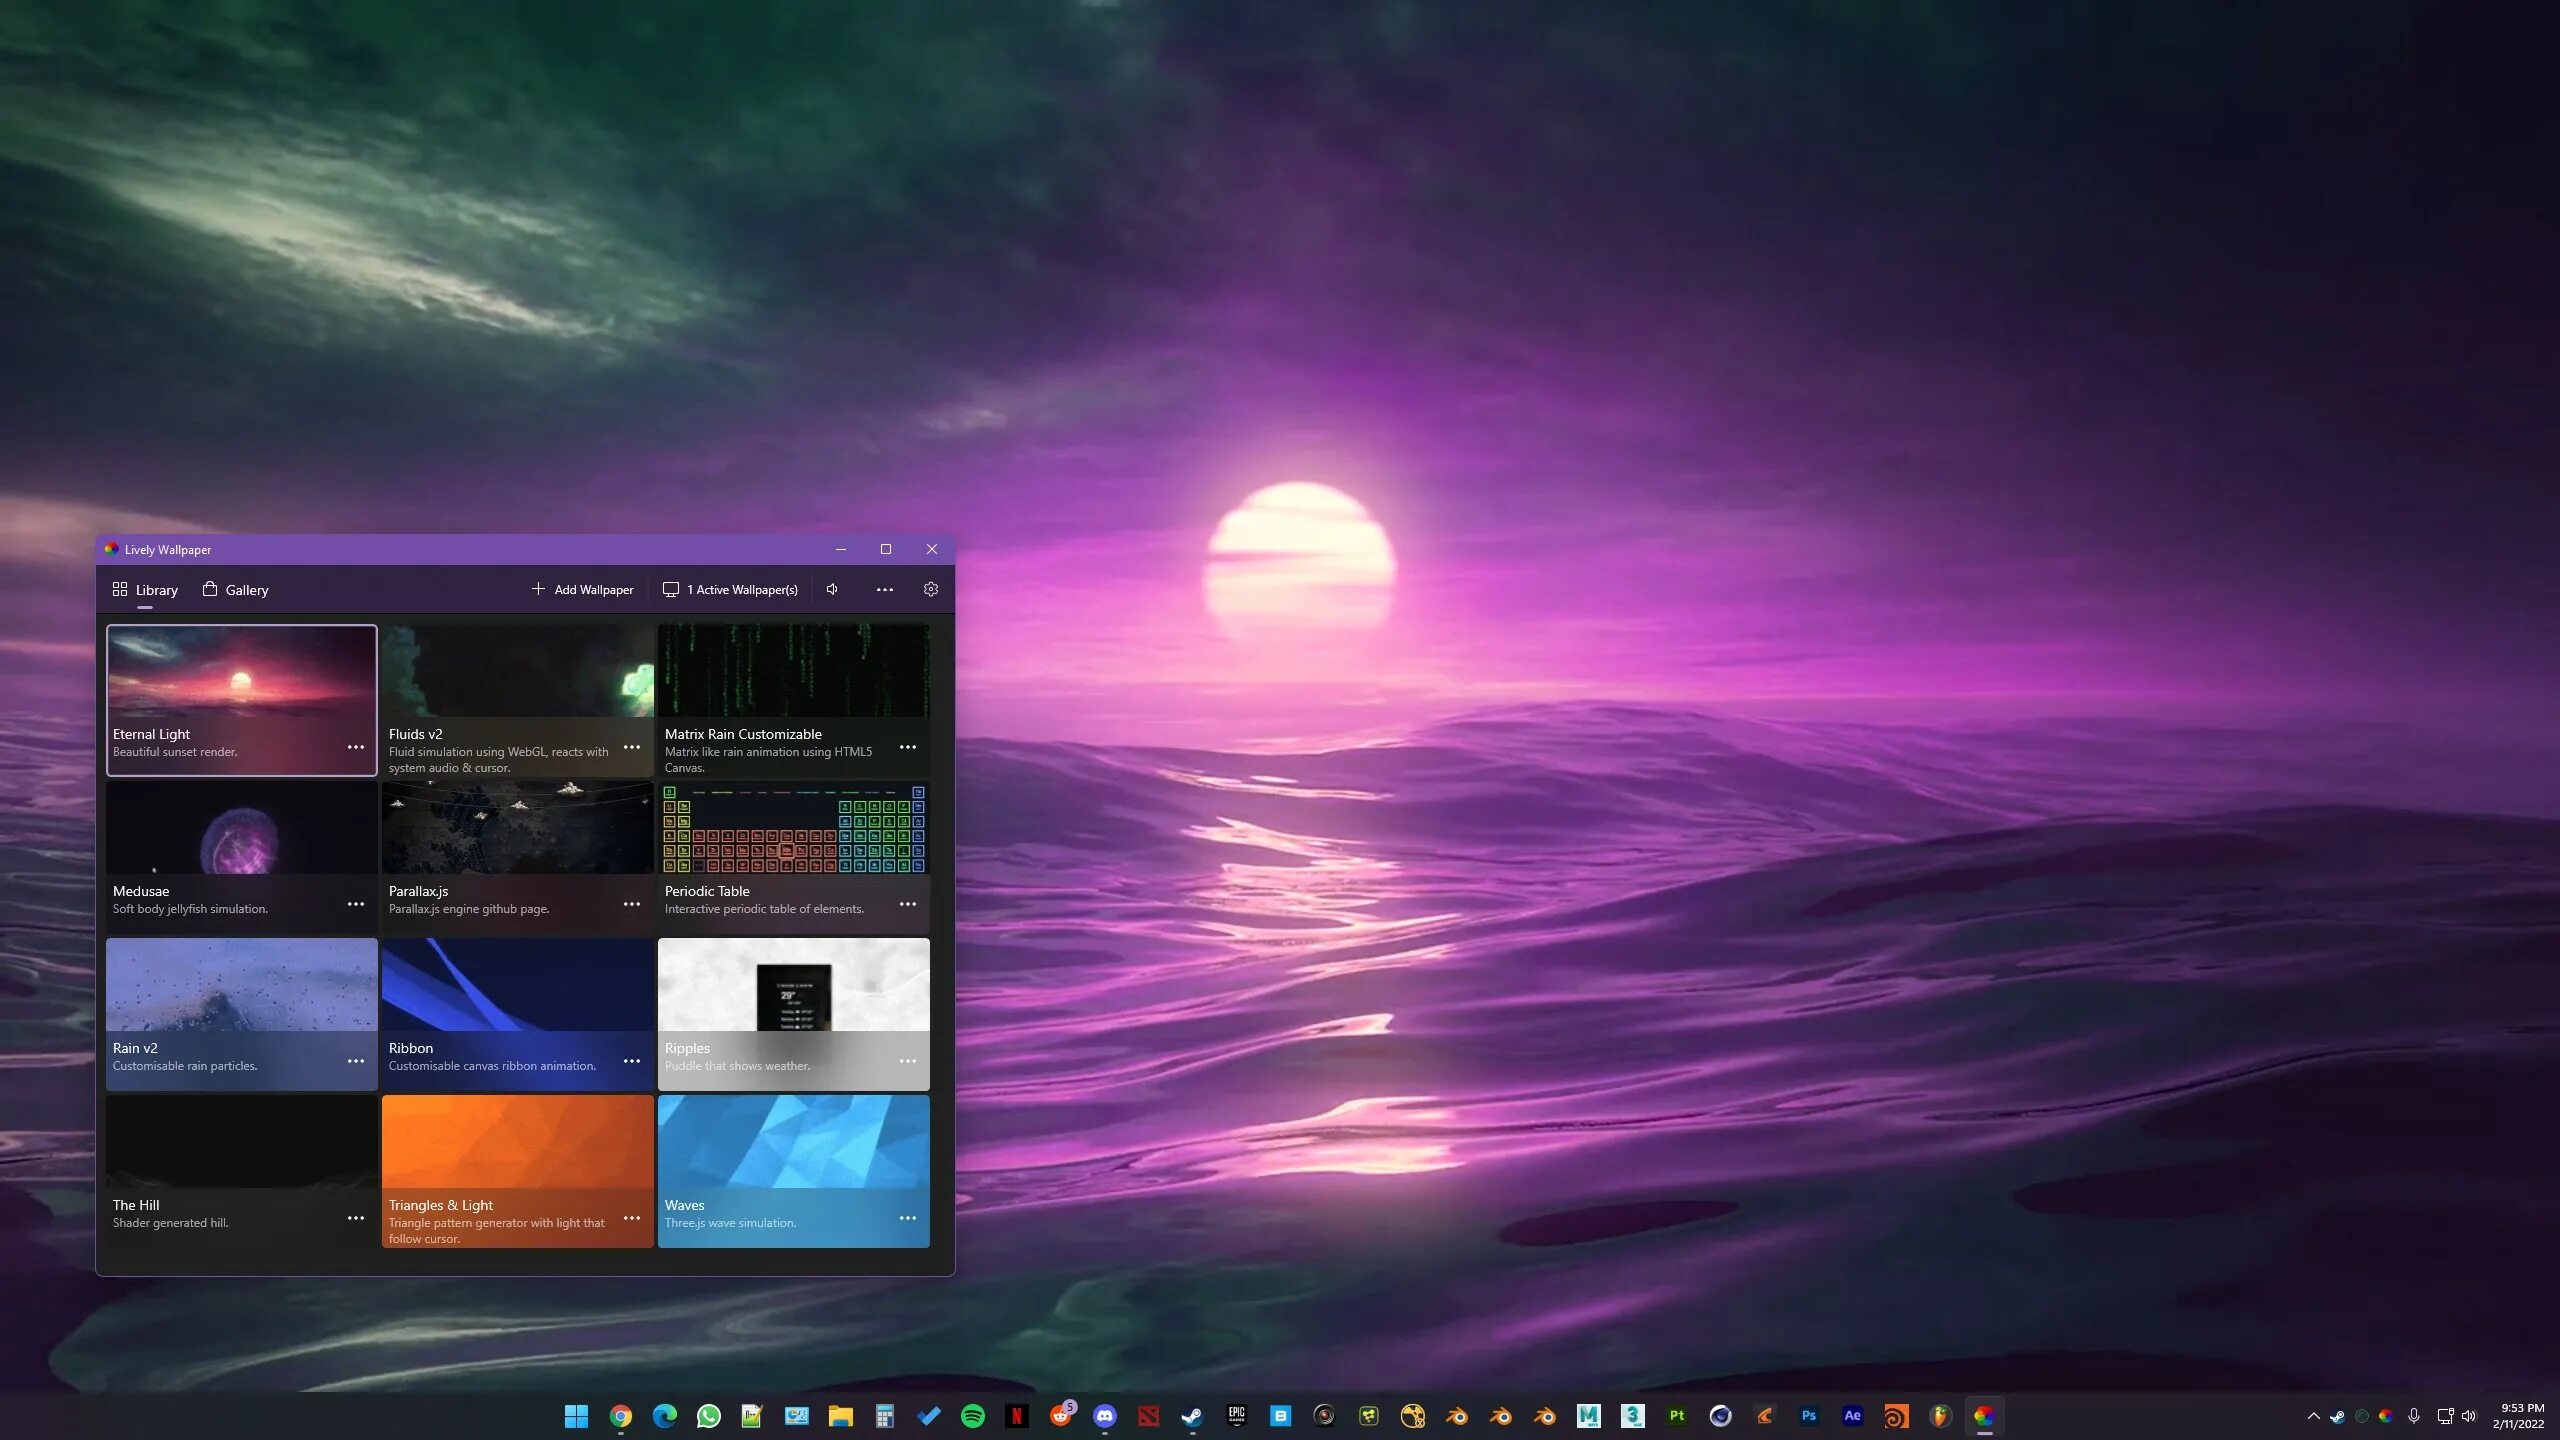Choose the Triangles & Light wallpaper

pyautogui.click(x=517, y=1142)
